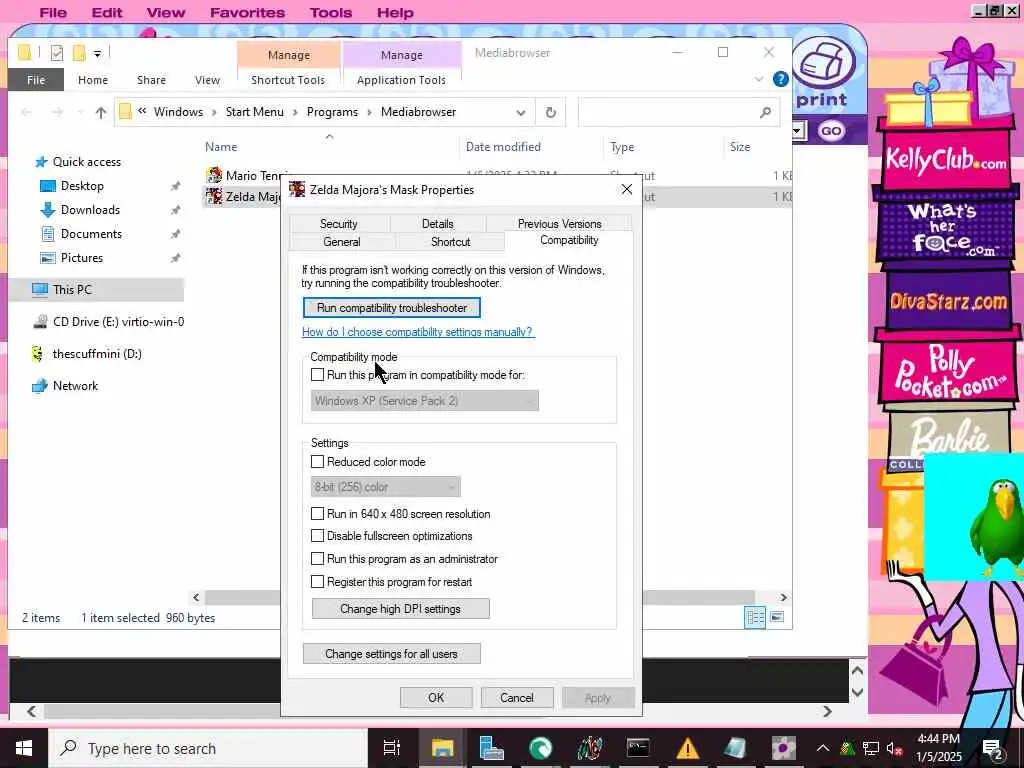The height and width of the screenshot is (768, 1024).
Task: Open the command prompt taskbar icon
Action: [638, 748]
